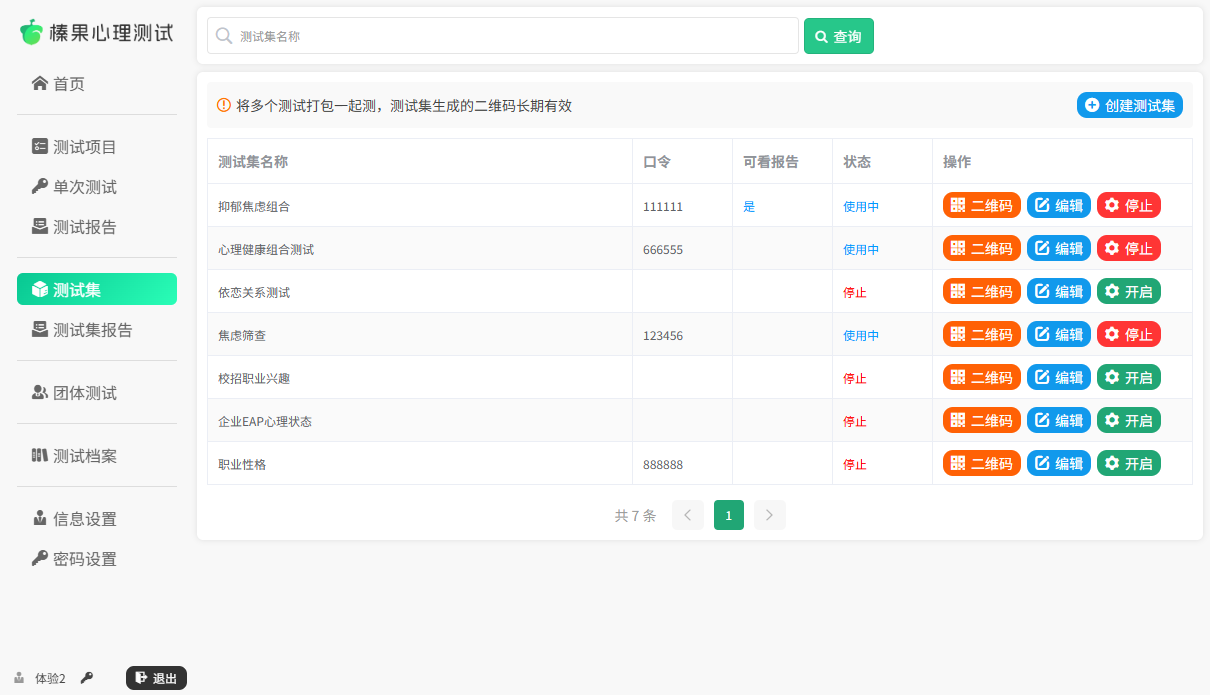This screenshot has height=695, width=1210.
Task: Click the inbox icon beside 测试报告
Action: point(40,226)
